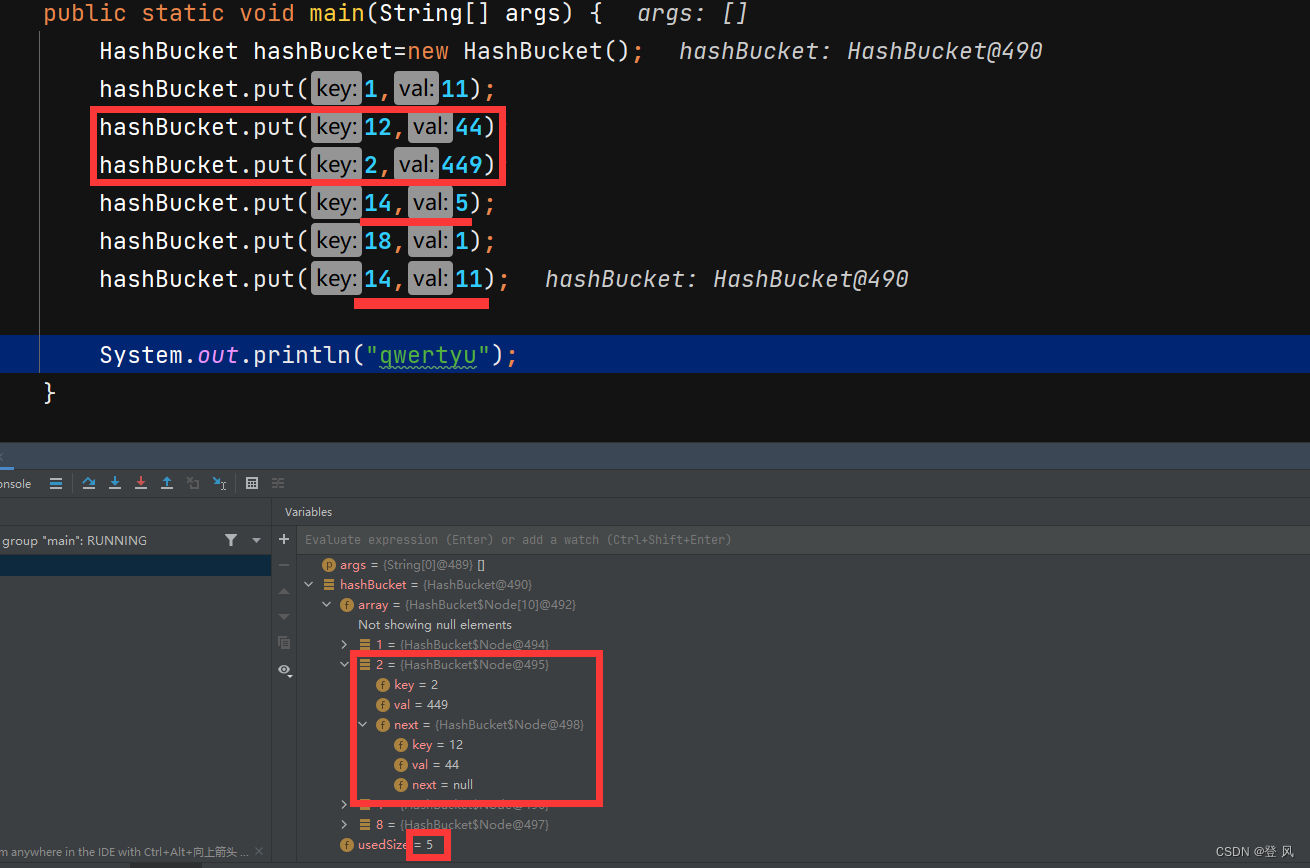The height and width of the screenshot is (868, 1310).
Task: Click the Drop Frame icon
Action: (193, 483)
